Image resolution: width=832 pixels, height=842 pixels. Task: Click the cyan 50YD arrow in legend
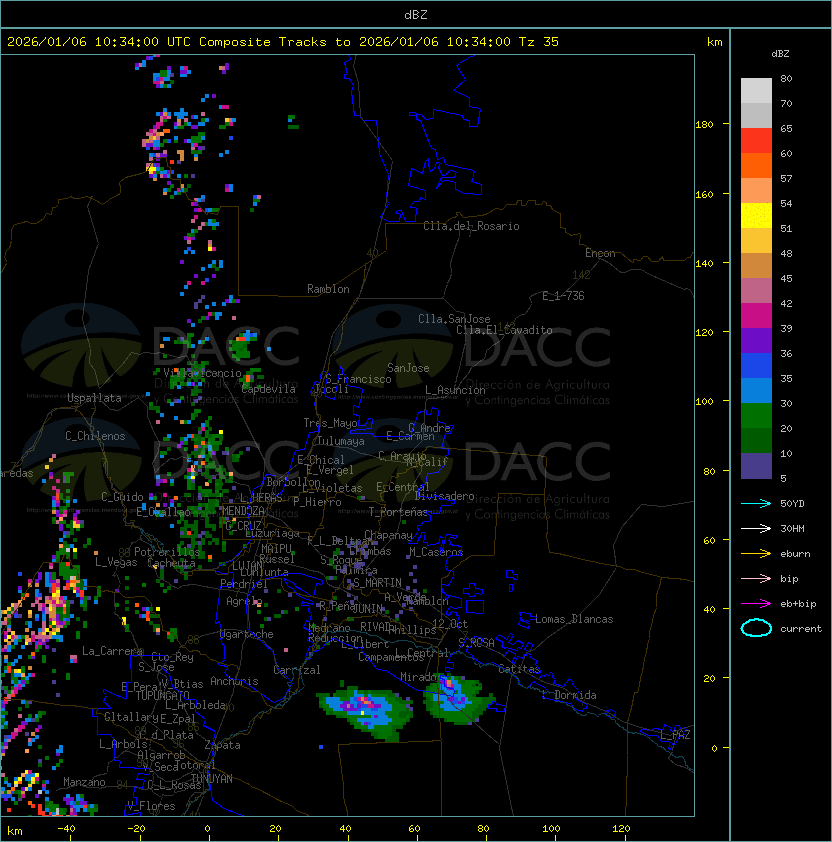pos(756,504)
